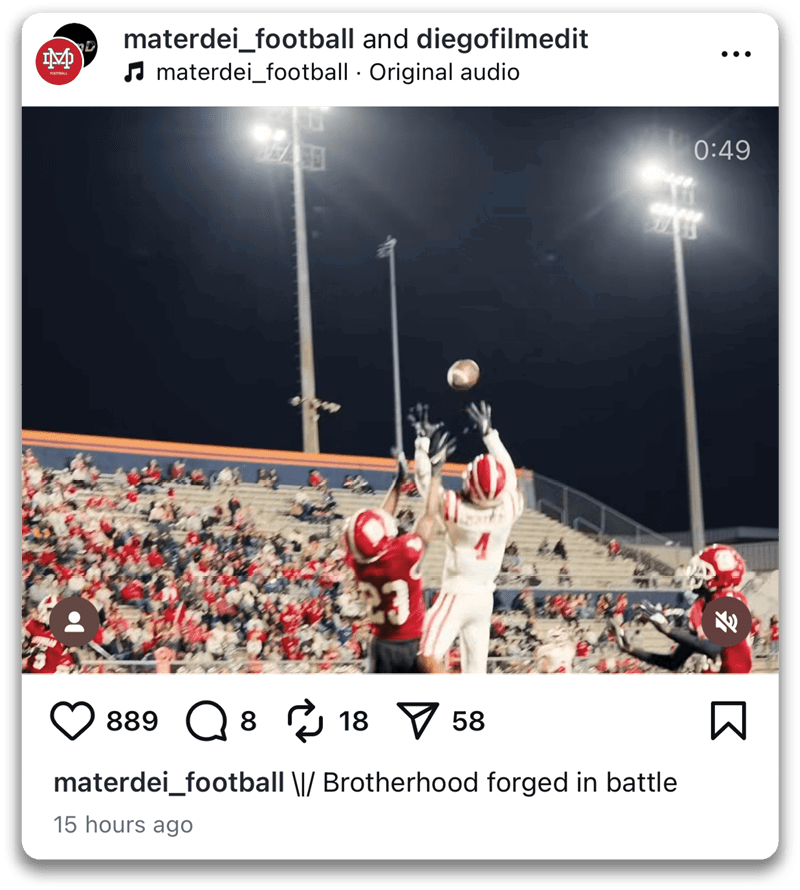800x890 pixels.
Task: Open the diegofilmedit collaborator profile
Action: 502,39
